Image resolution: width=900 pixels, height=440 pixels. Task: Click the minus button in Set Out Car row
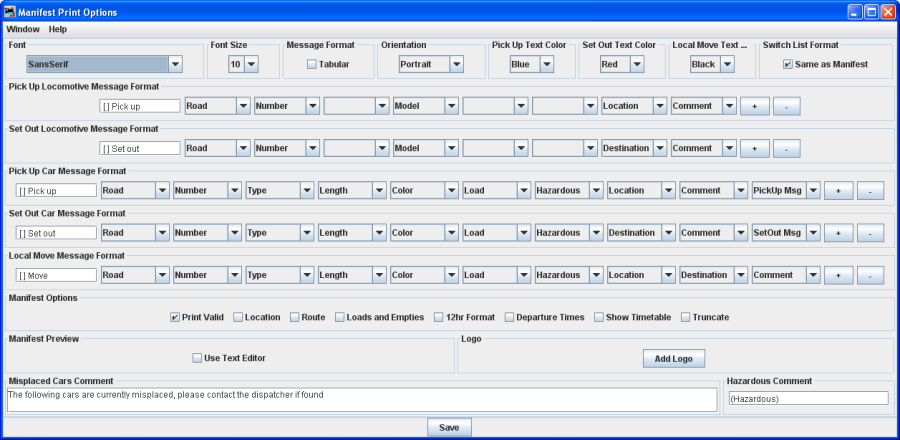(870, 233)
